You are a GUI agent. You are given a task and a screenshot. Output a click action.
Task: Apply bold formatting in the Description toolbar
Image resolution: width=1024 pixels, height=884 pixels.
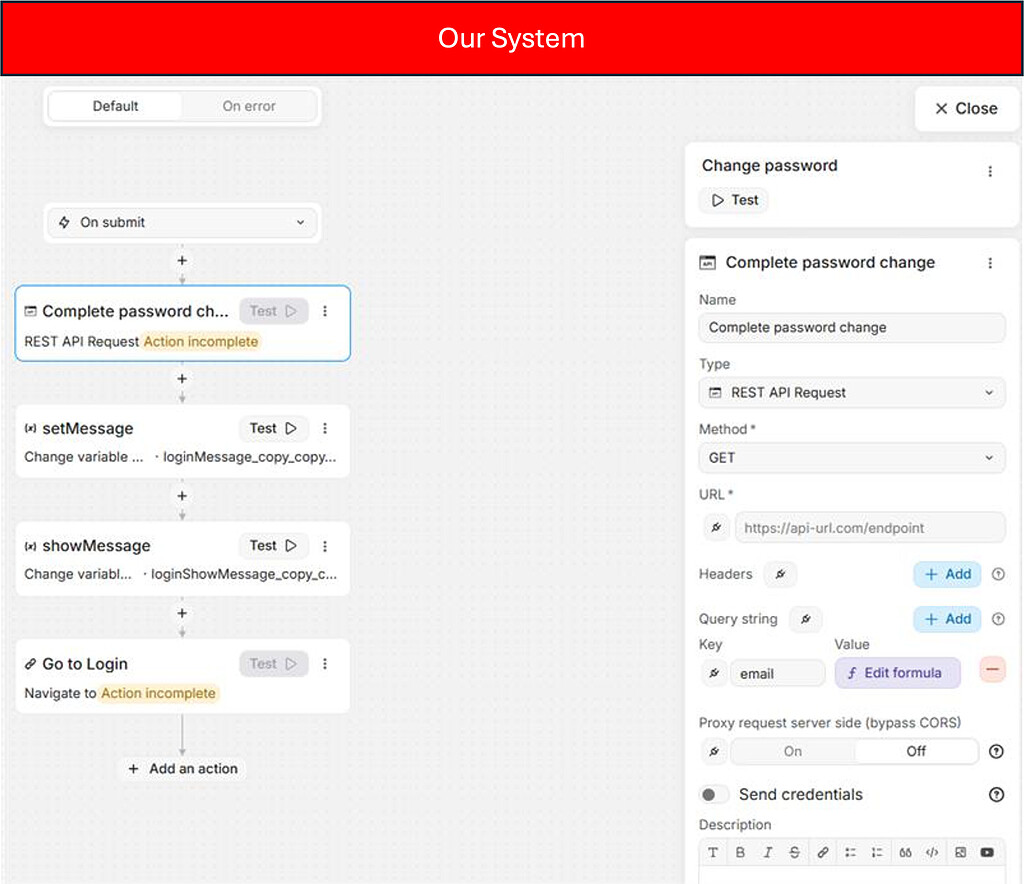coord(741,852)
